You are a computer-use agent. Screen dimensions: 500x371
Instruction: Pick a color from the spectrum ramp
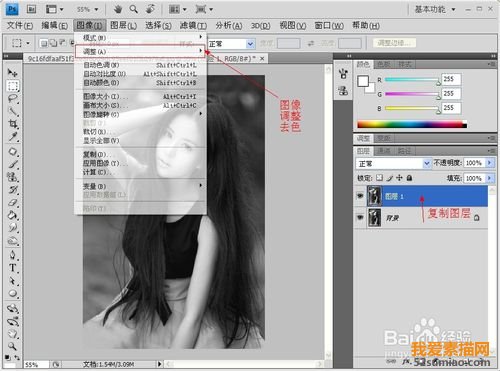(412, 125)
